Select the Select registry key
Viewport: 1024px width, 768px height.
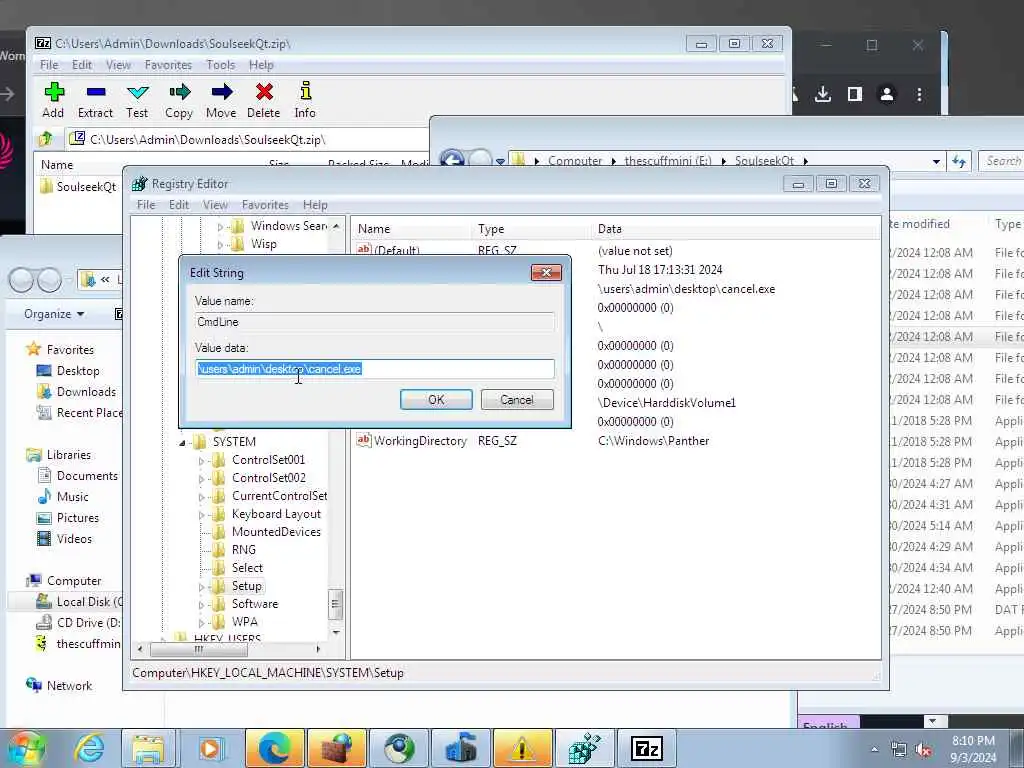(x=248, y=568)
